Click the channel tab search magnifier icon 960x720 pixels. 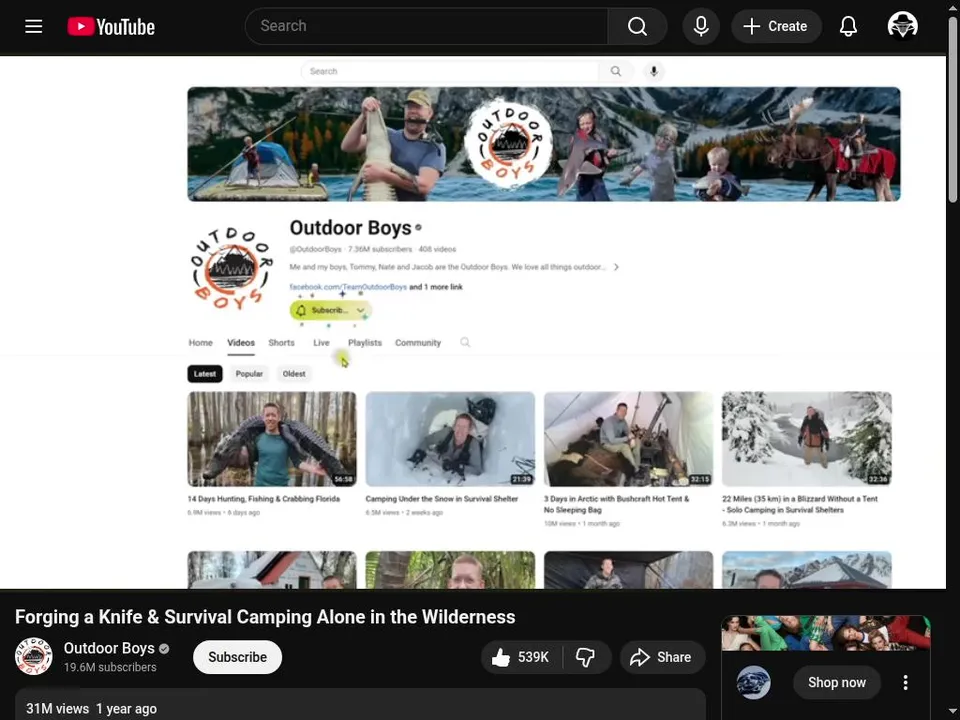click(465, 342)
